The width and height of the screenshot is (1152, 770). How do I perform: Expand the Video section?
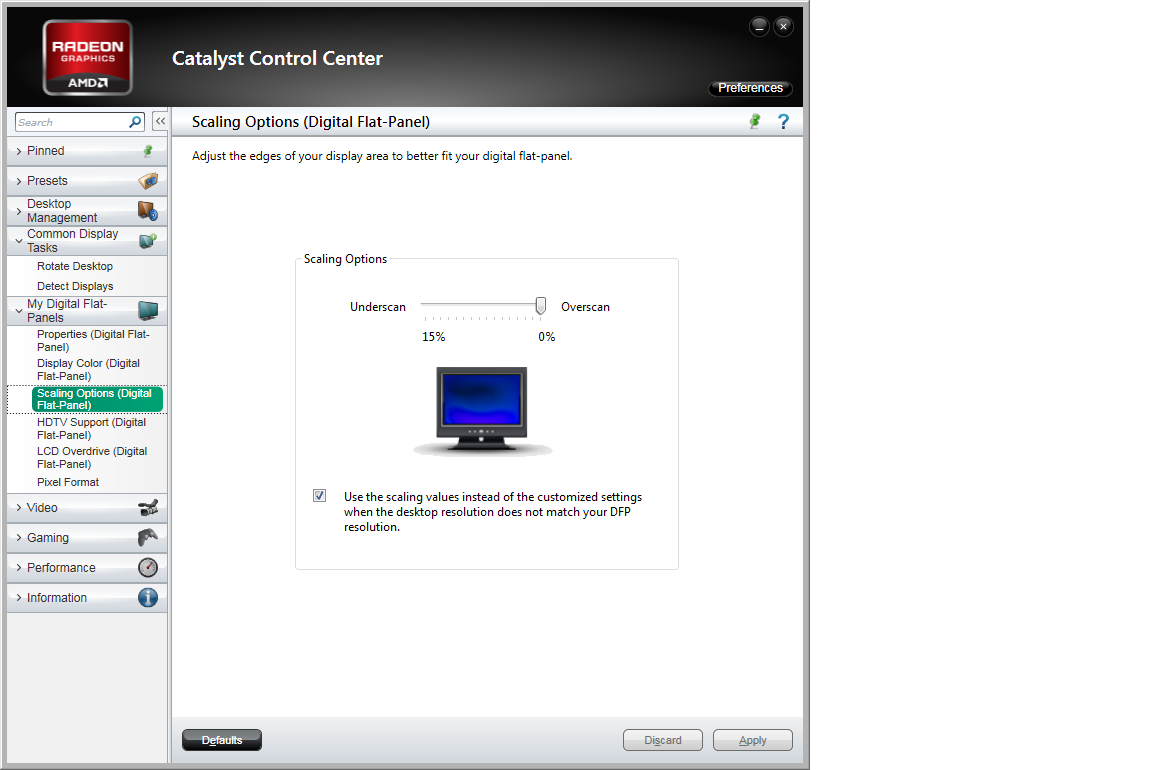(19, 508)
